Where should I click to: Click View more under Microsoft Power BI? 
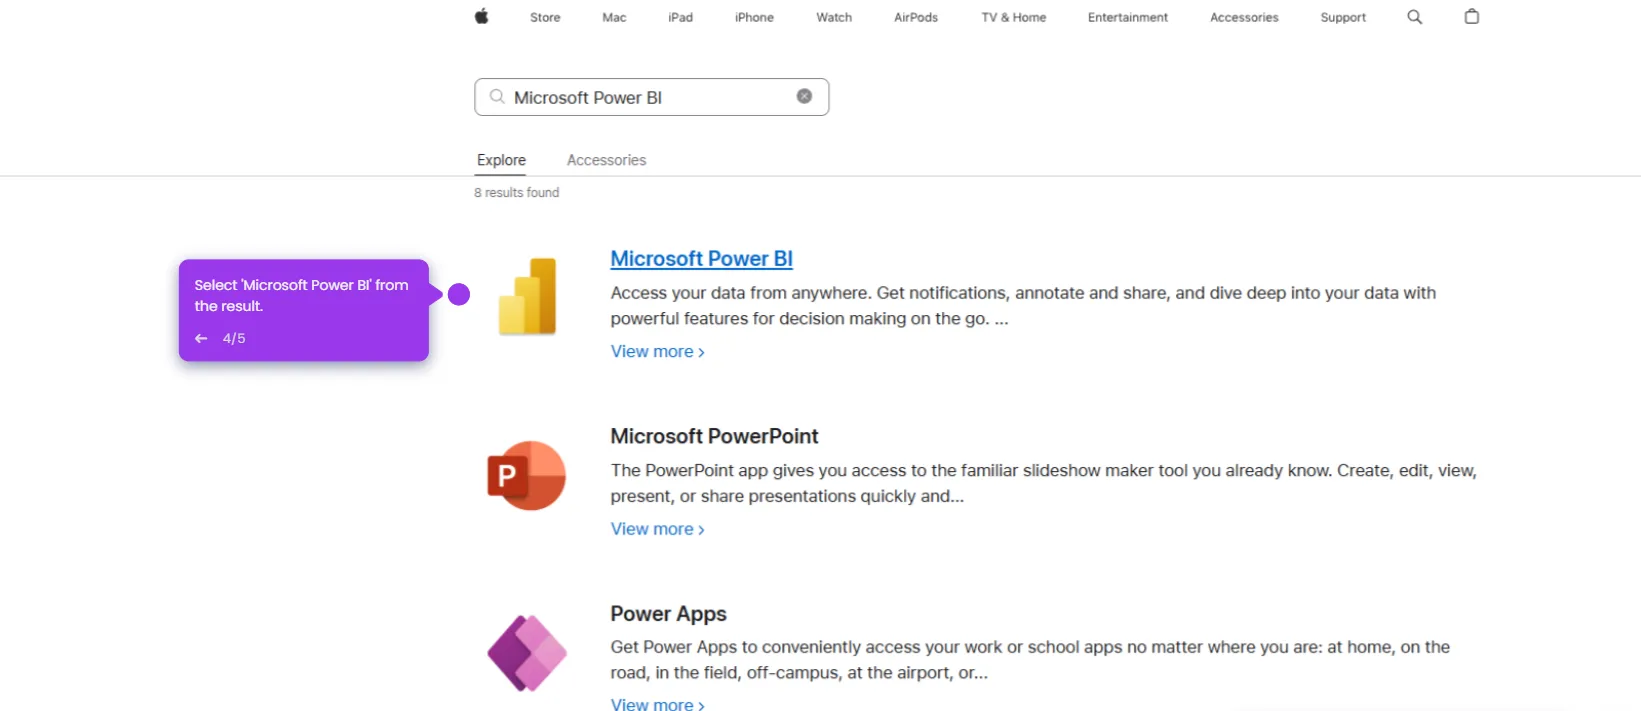657,351
